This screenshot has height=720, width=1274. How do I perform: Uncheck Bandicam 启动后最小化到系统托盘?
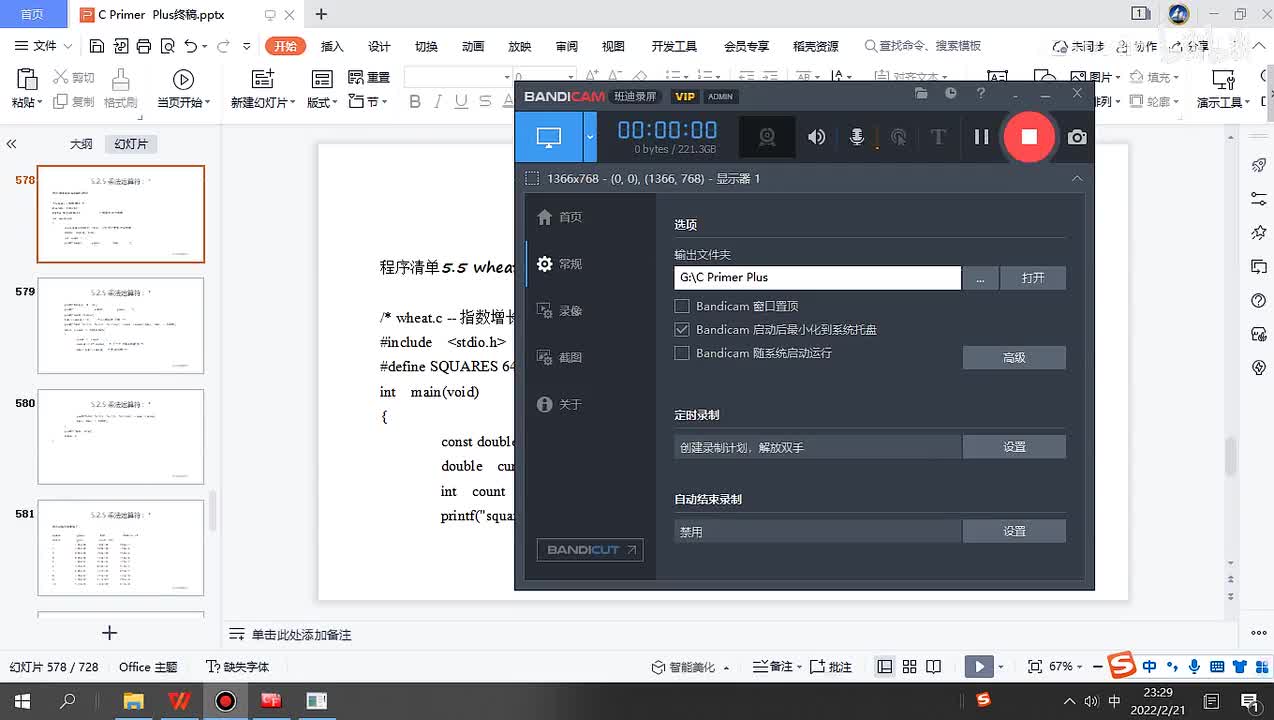click(x=682, y=329)
